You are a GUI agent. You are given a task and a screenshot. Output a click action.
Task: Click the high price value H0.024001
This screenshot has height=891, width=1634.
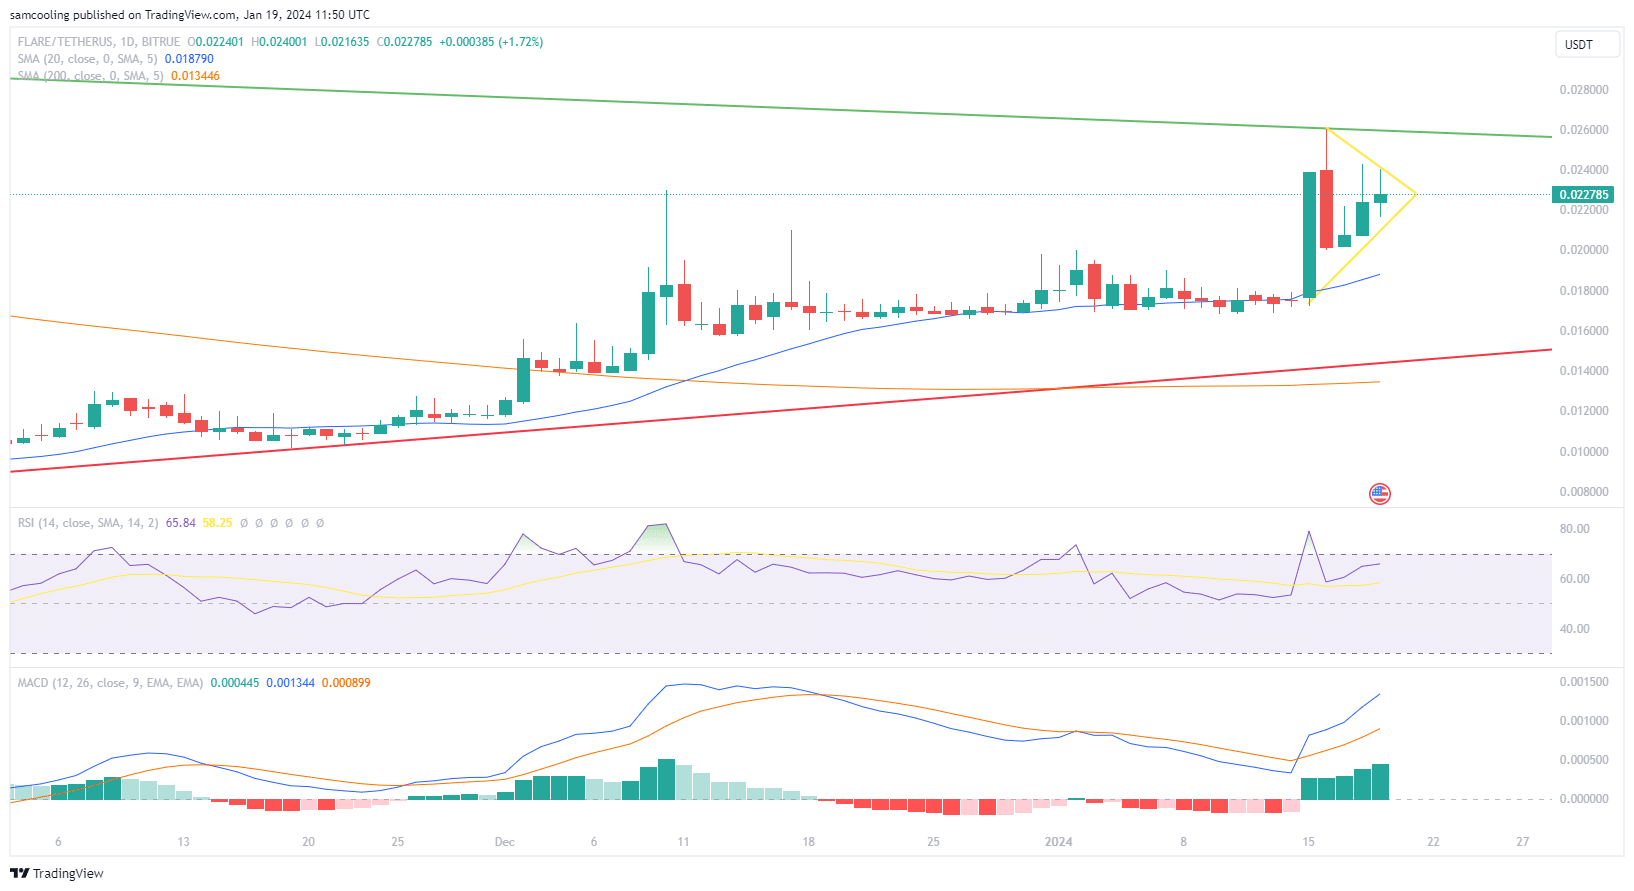coord(279,42)
